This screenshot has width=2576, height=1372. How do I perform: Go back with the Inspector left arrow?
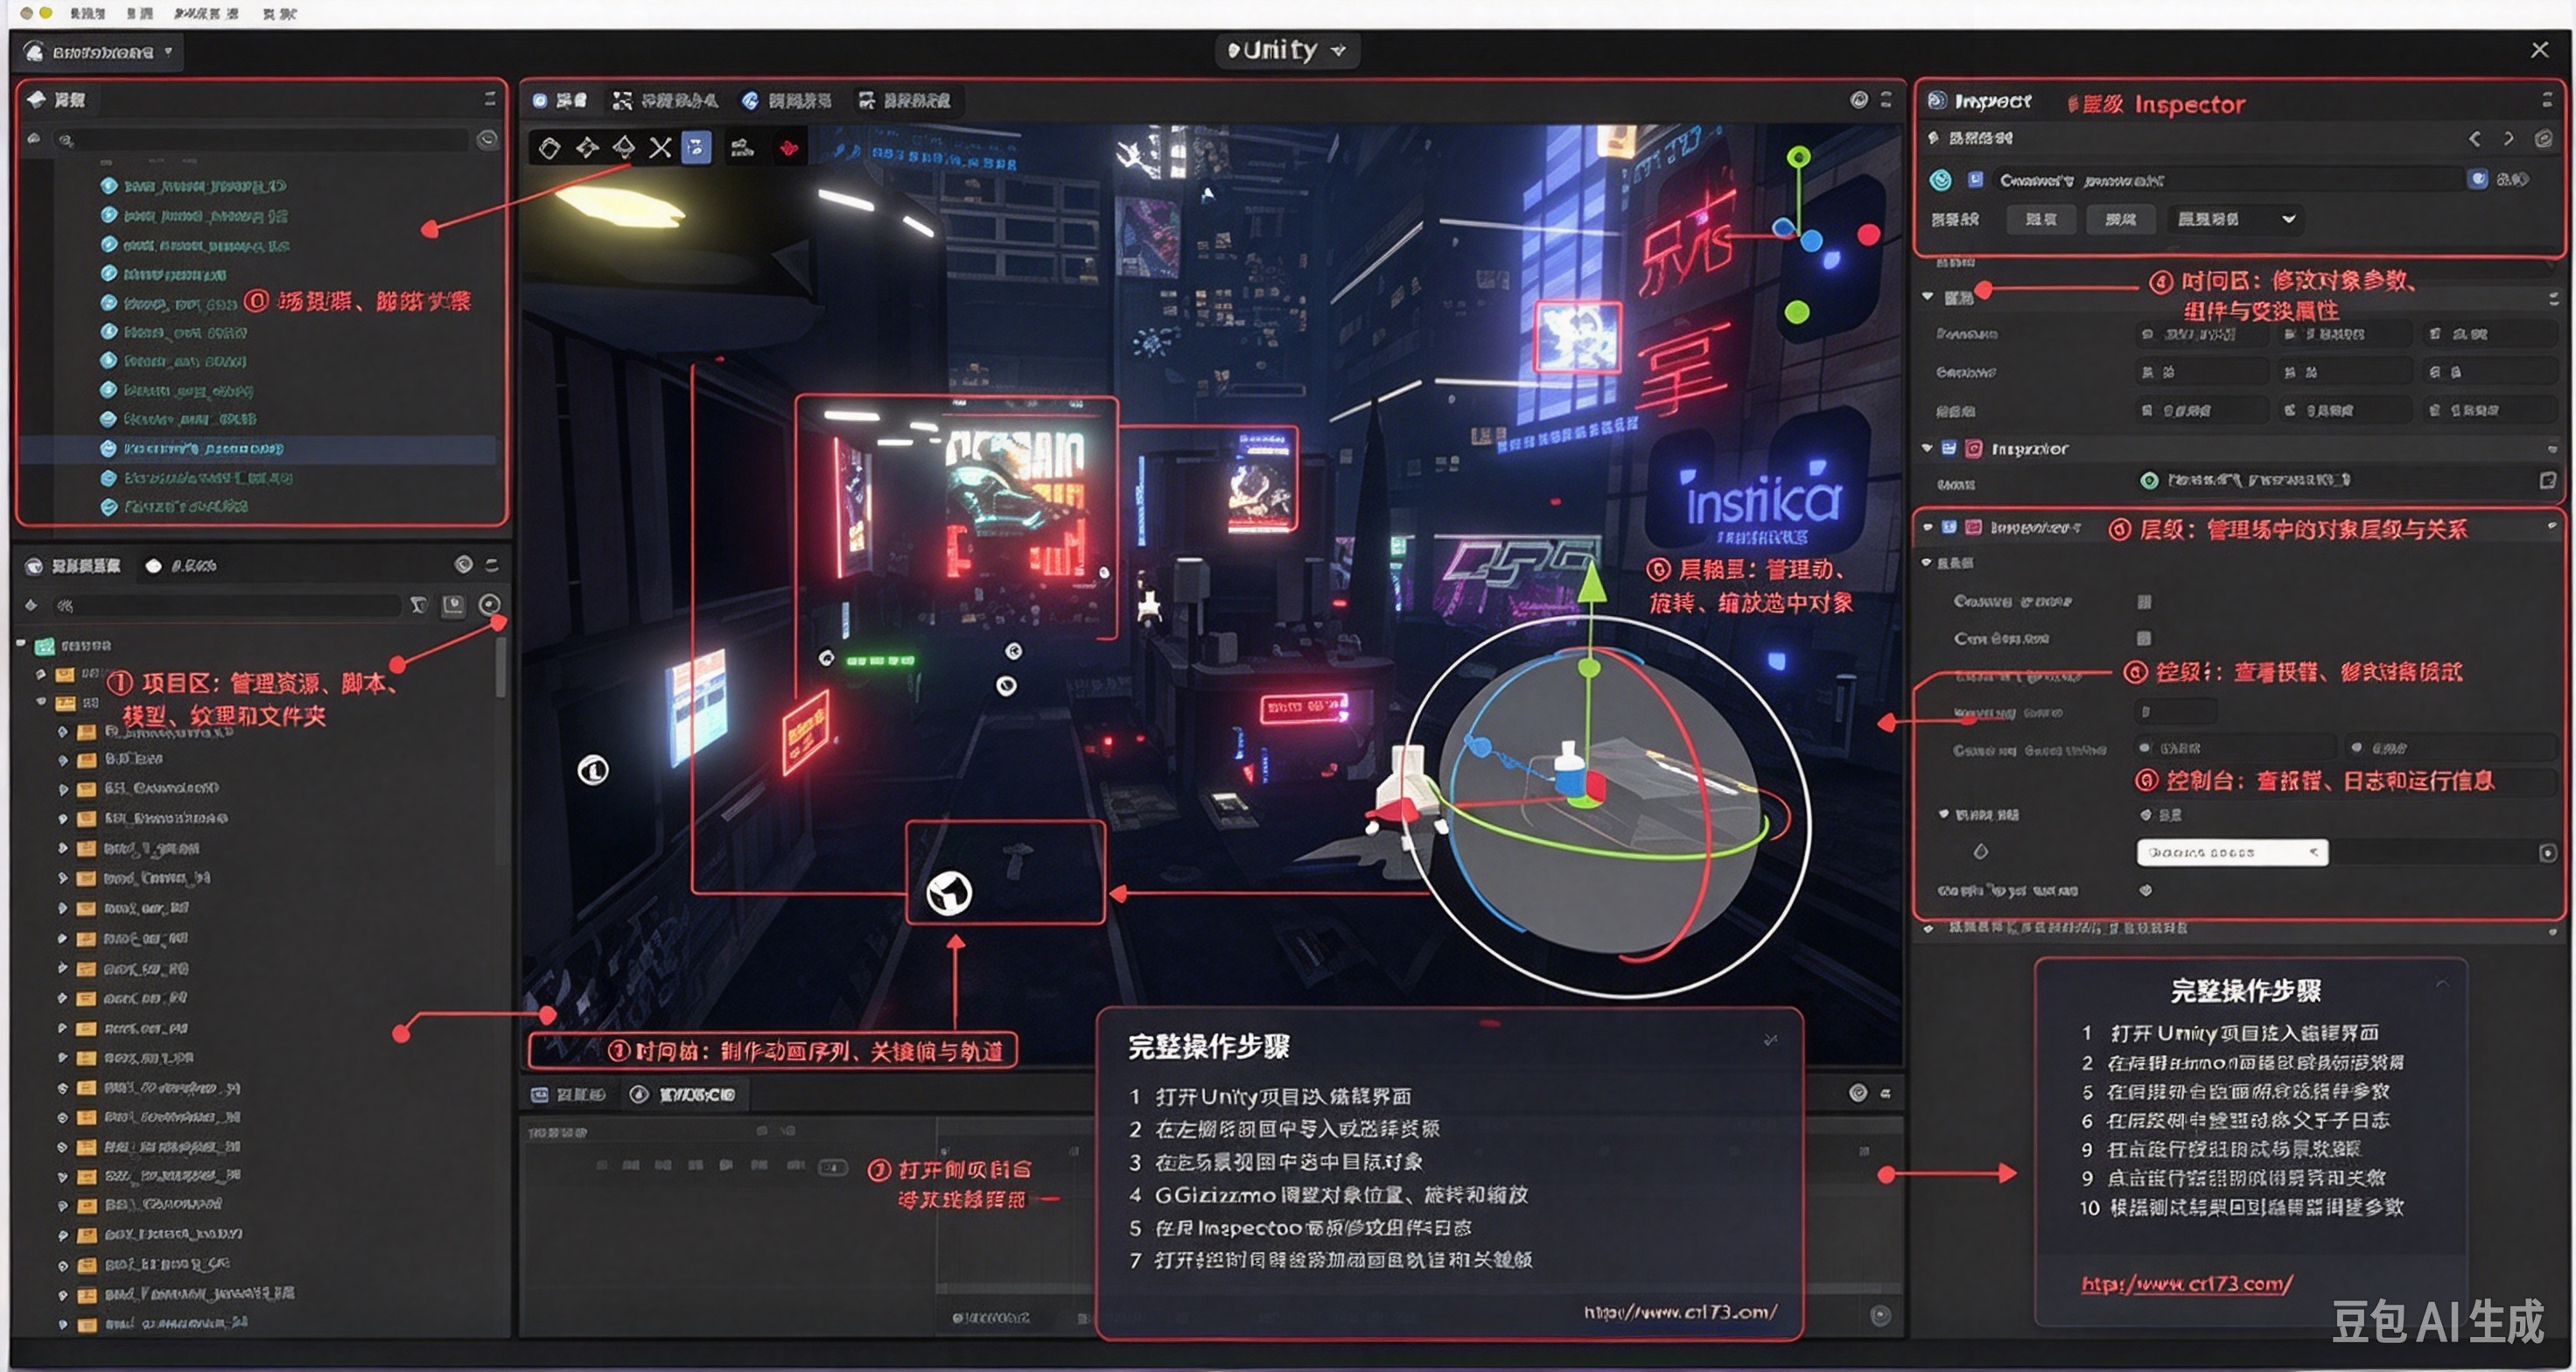[2475, 139]
